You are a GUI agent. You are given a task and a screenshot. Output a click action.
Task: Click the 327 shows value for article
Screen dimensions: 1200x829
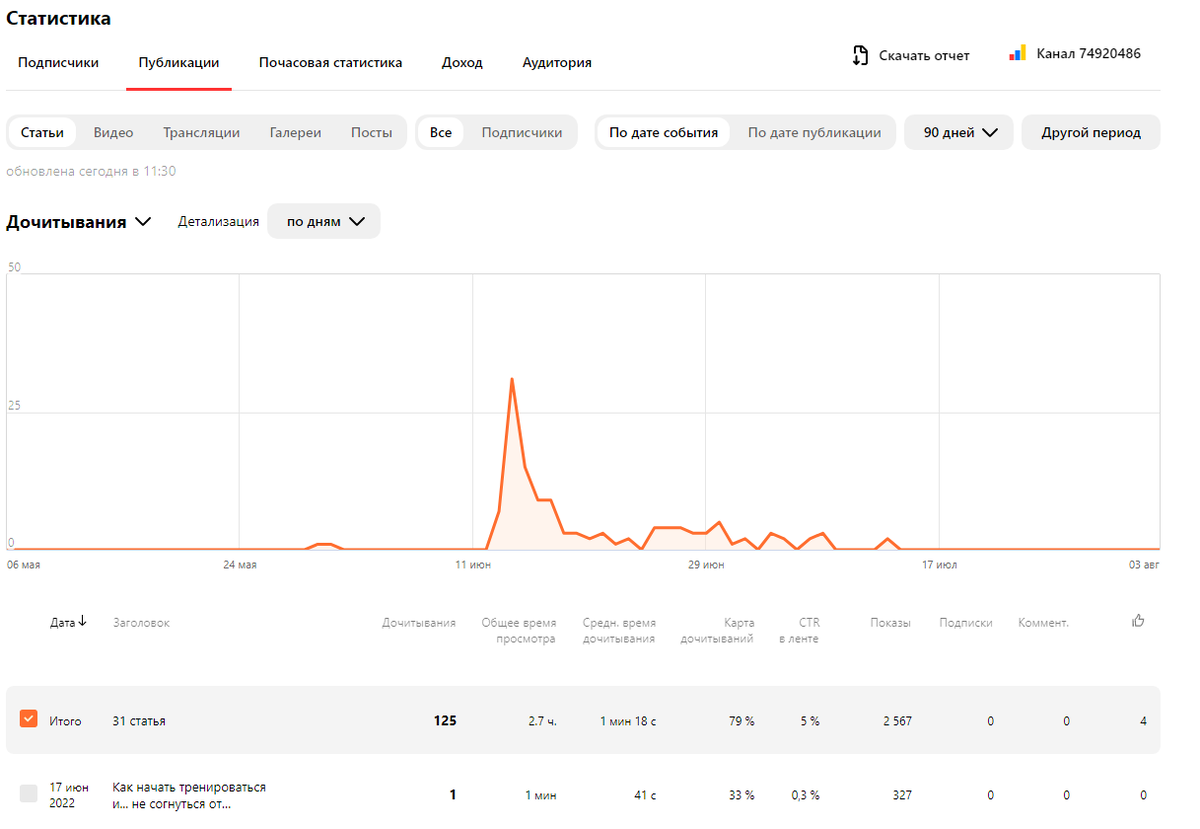point(902,795)
